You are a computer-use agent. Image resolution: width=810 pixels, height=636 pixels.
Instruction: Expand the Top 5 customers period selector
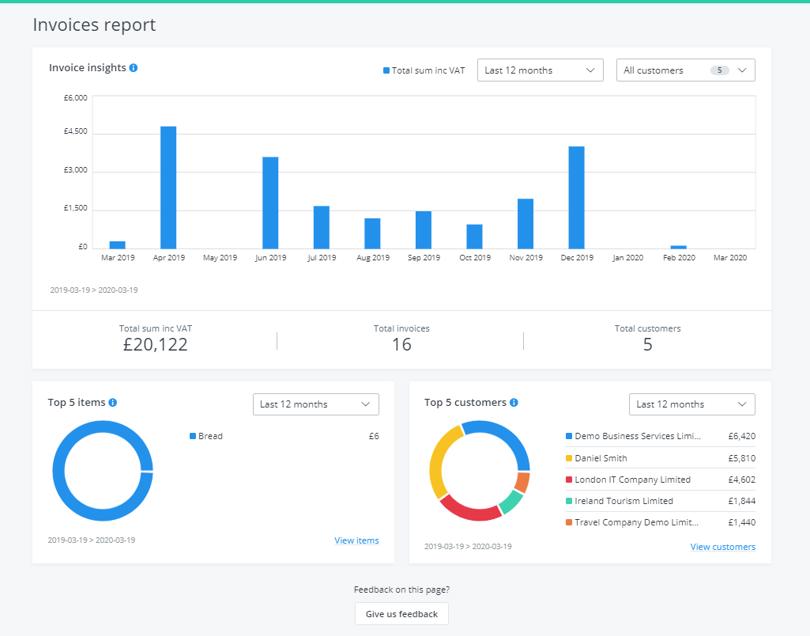point(691,404)
